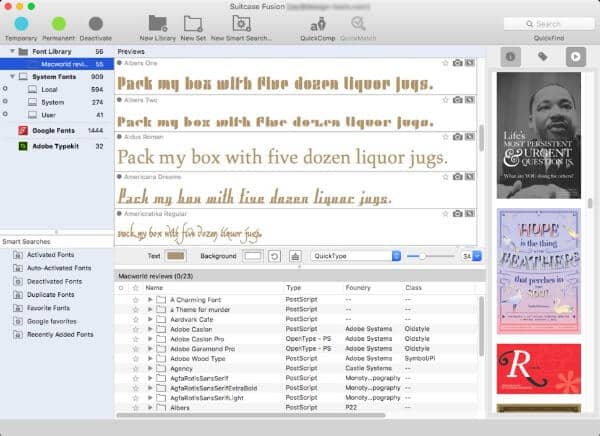Toggle favorite star for A Charming Font
The width and height of the screenshot is (600, 436).
[x=135, y=300]
